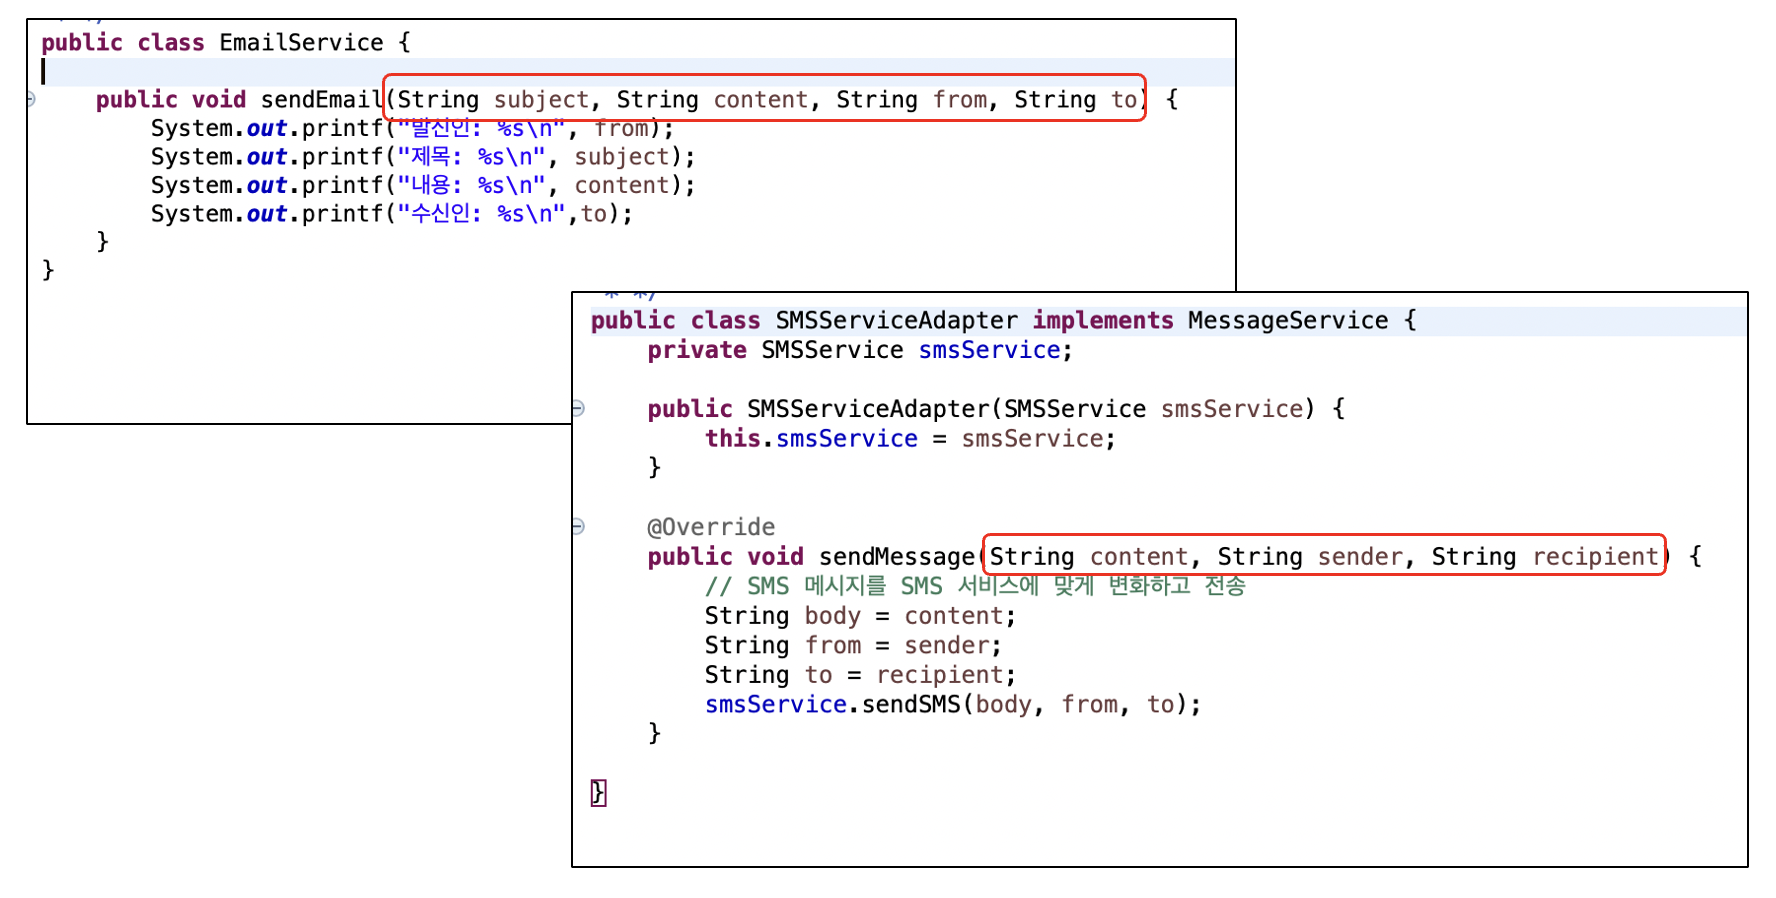Click the 'private' keyword of smsService field
The image size is (1776, 898).
[x=697, y=350]
